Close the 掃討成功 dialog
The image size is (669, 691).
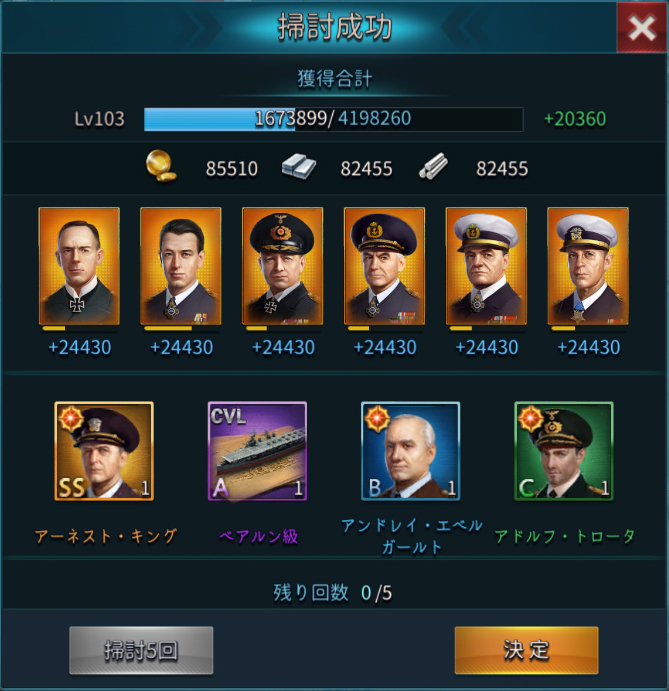(x=642, y=28)
